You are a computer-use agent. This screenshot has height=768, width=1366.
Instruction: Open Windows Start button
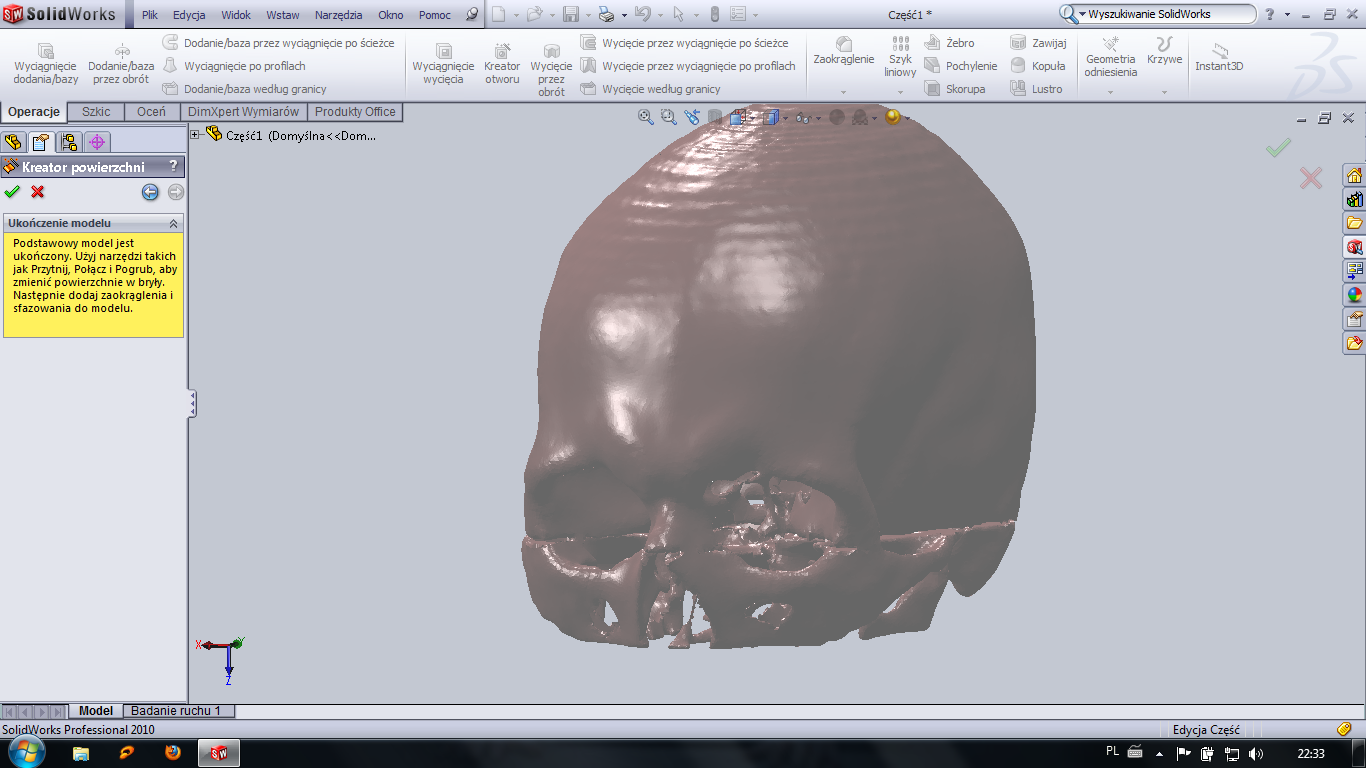click(x=27, y=752)
